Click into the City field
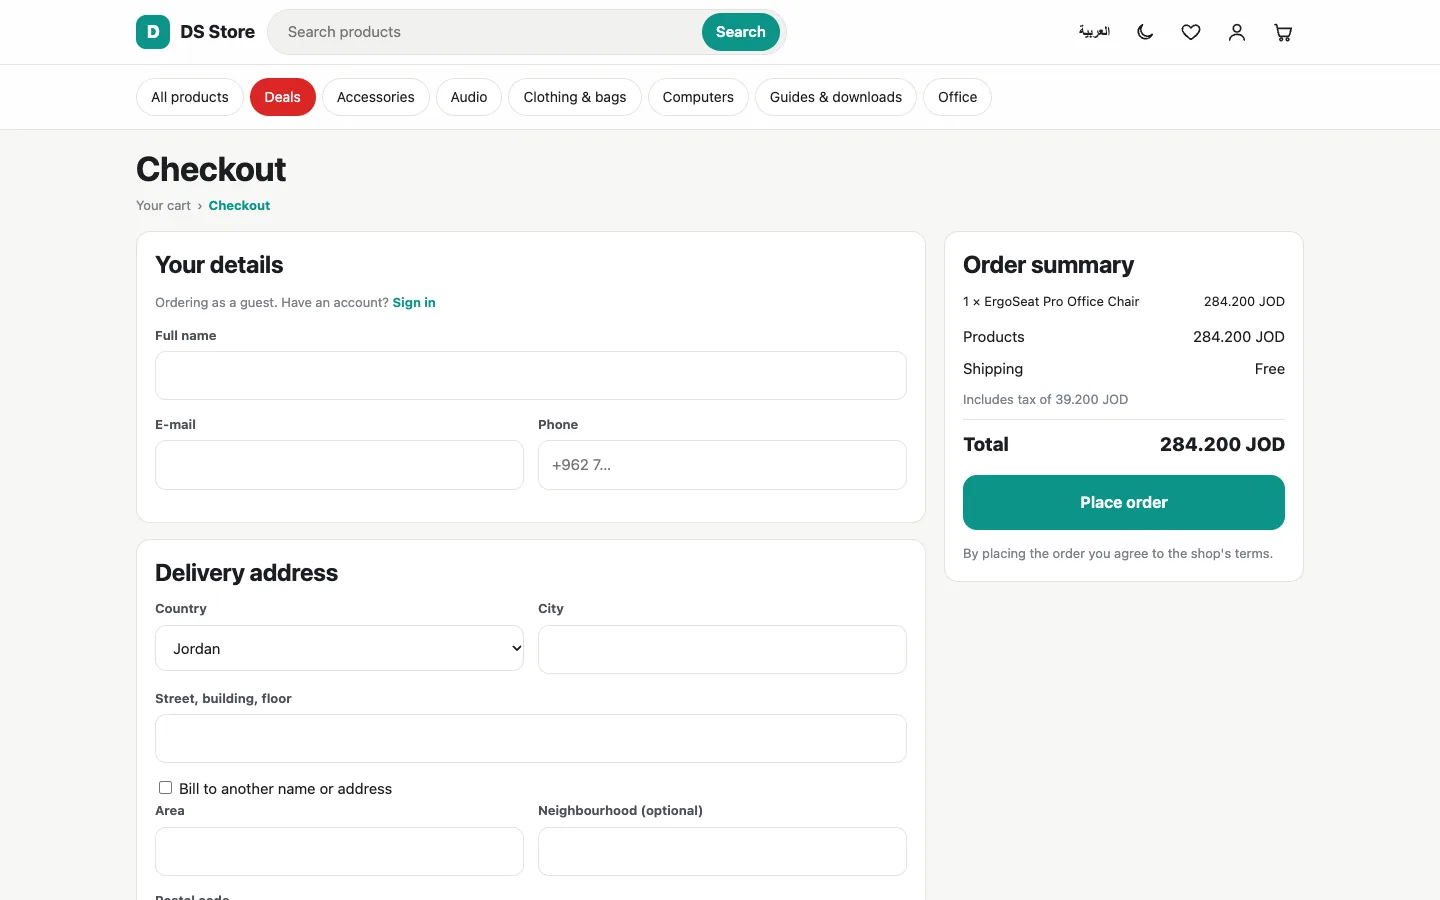Viewport: 1440px width, 900px height. pyautogui.click(x=722, y=649)
